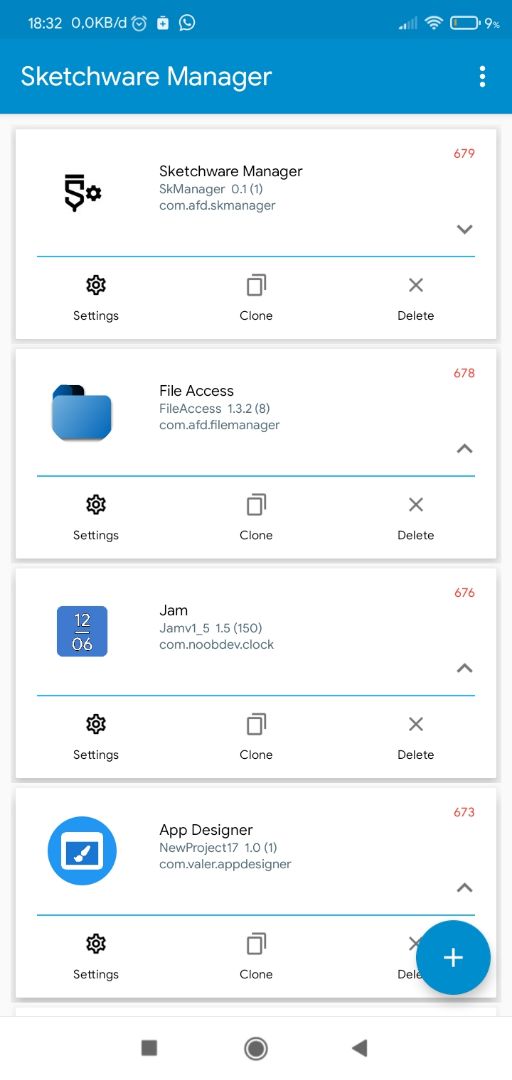Viewport: 512px width, 1080px height.
Task: Tap the Jam clock app icon
Action: [82, 632]
